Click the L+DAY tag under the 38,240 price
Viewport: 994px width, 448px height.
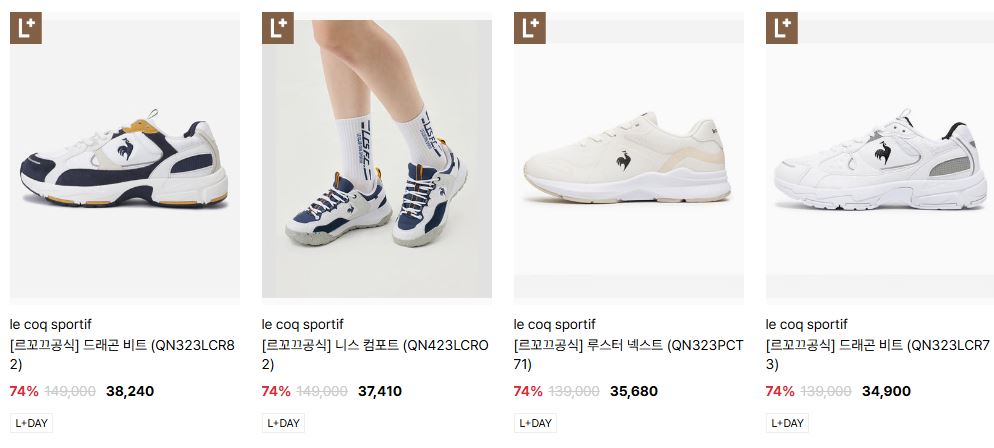coord(31,423)
